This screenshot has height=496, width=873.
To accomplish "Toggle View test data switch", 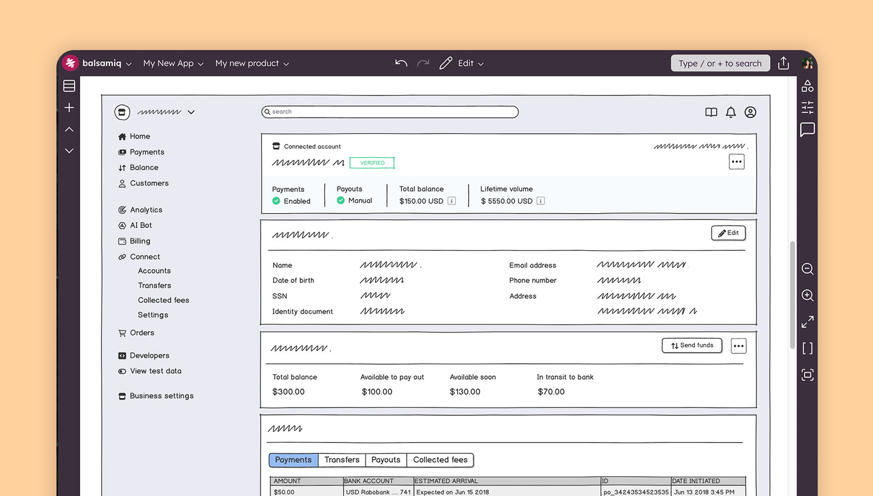I will tap(122, 371).
